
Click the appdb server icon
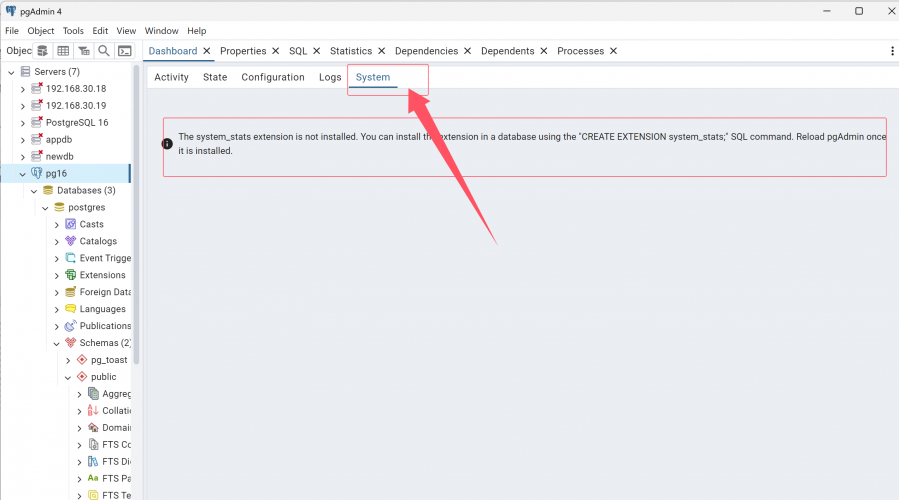(37, 139)
